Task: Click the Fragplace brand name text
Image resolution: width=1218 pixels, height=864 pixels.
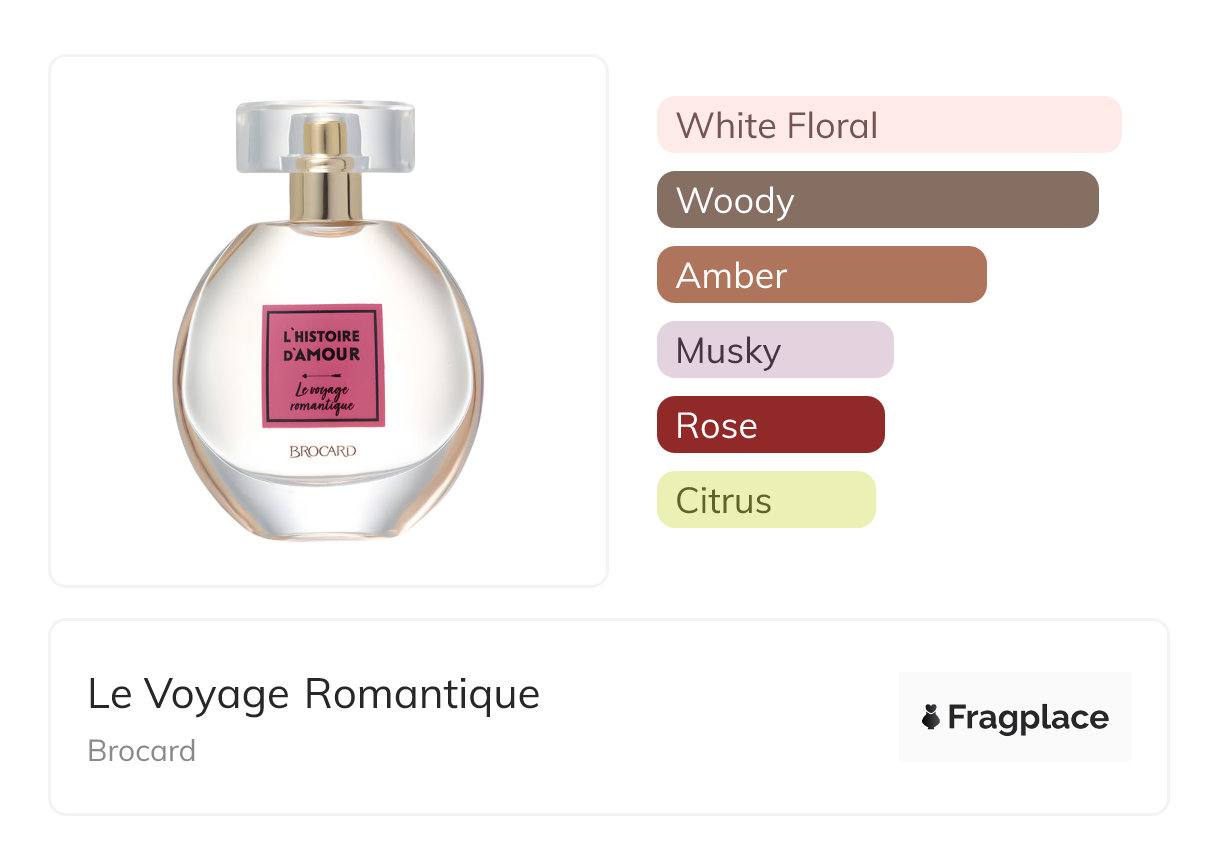Action: [1028, 718]
